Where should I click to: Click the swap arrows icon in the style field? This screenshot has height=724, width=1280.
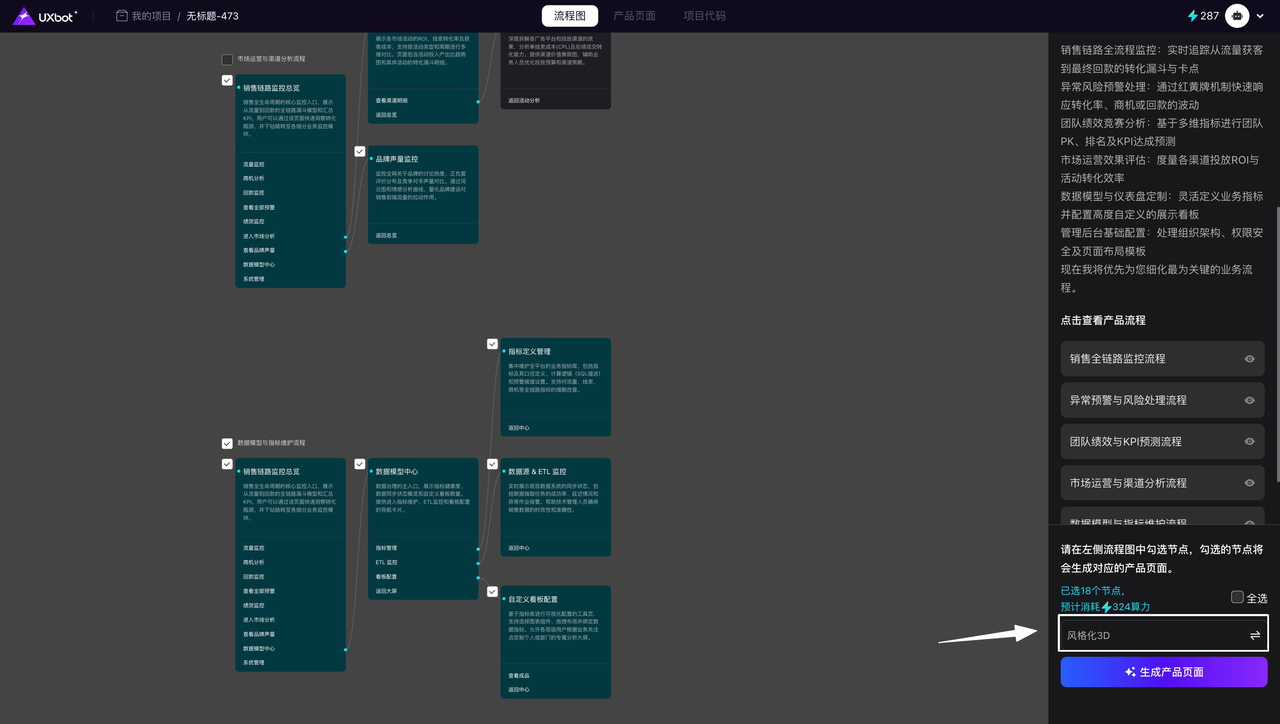coord(1254,635)
